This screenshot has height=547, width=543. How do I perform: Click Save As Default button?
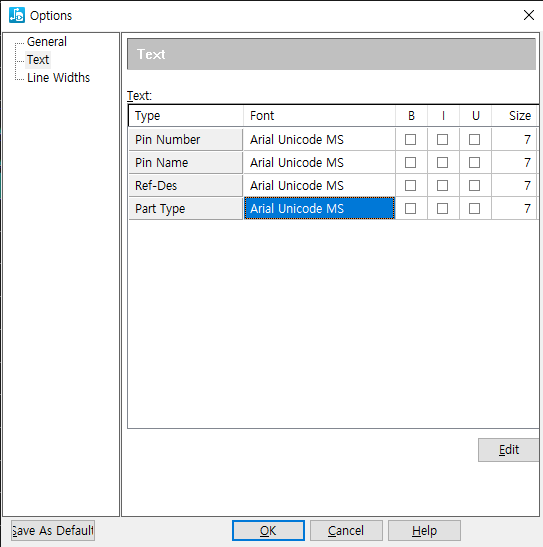[53, 531]
